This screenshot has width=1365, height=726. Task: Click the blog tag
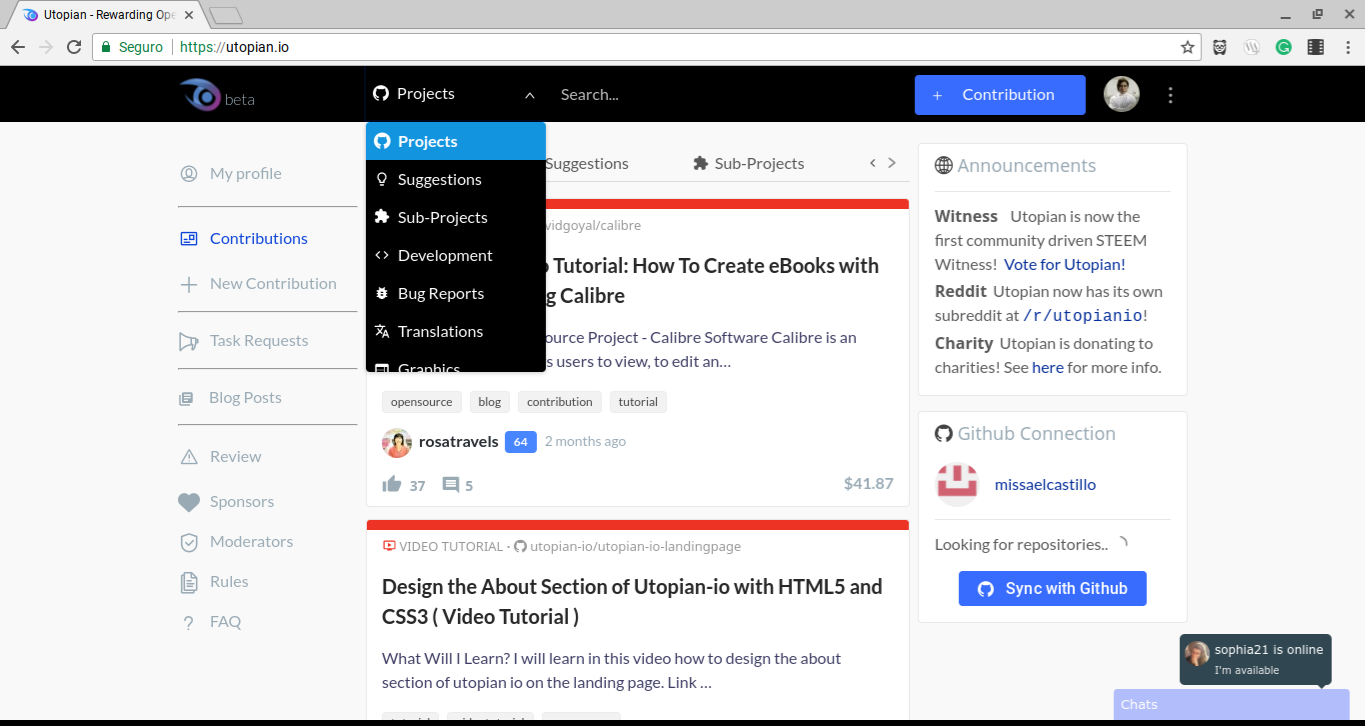[x=490, y=402]
